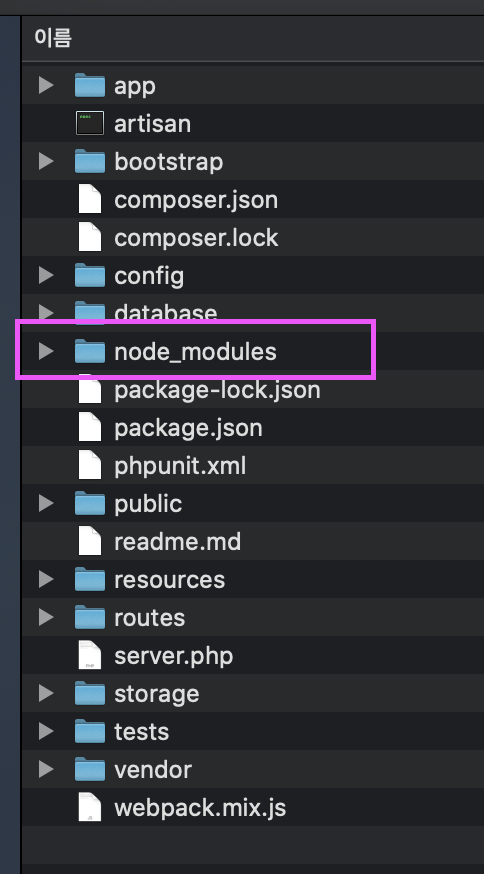Click the webpack.mix.js file icon
Image resolution: width=484 pixels, height=874 pixels.
coord(90,808)
